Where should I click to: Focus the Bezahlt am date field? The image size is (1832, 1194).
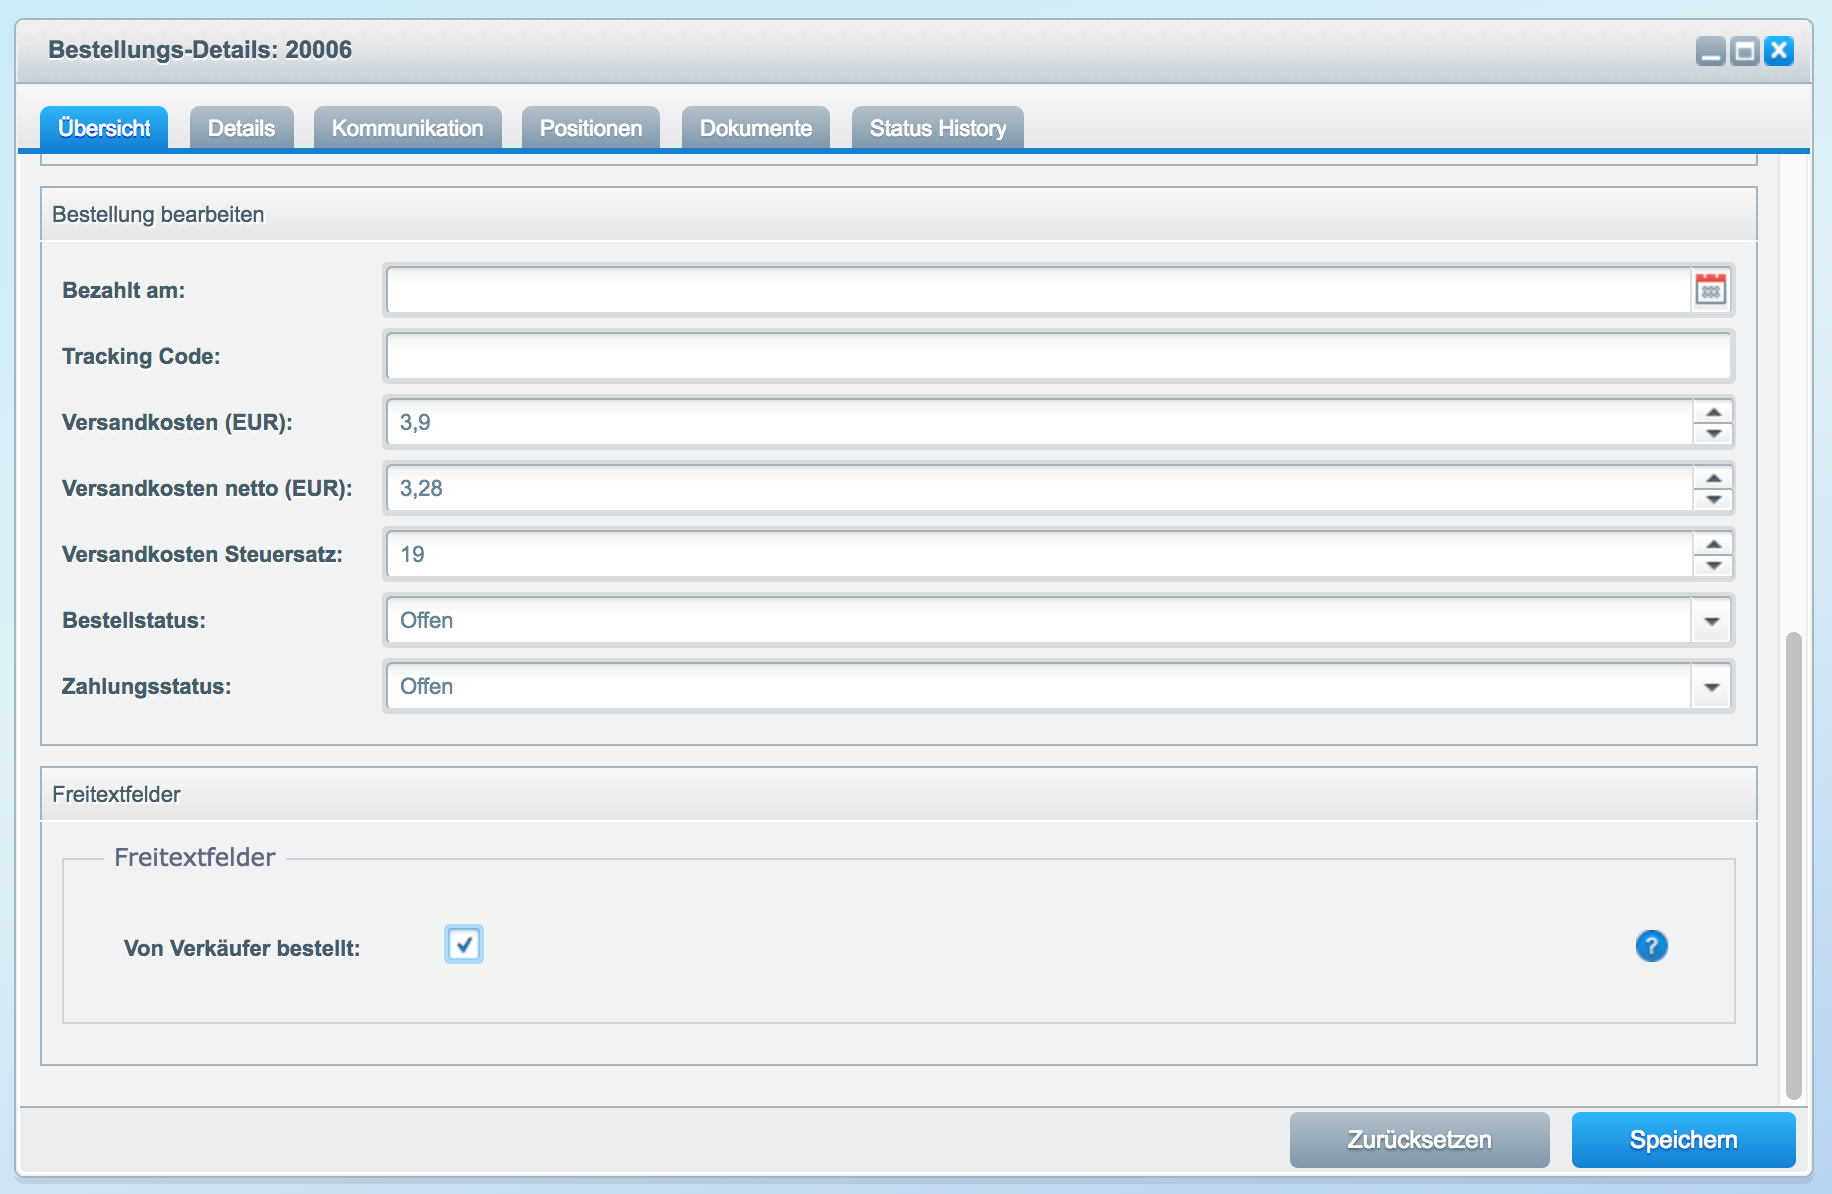pos(1038,291)
